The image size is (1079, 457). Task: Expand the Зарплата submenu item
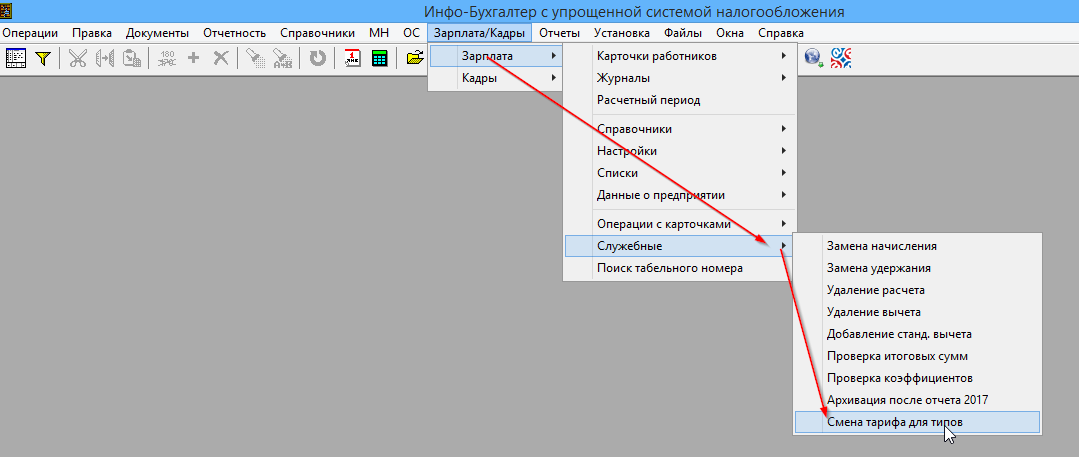click(495, 56)
